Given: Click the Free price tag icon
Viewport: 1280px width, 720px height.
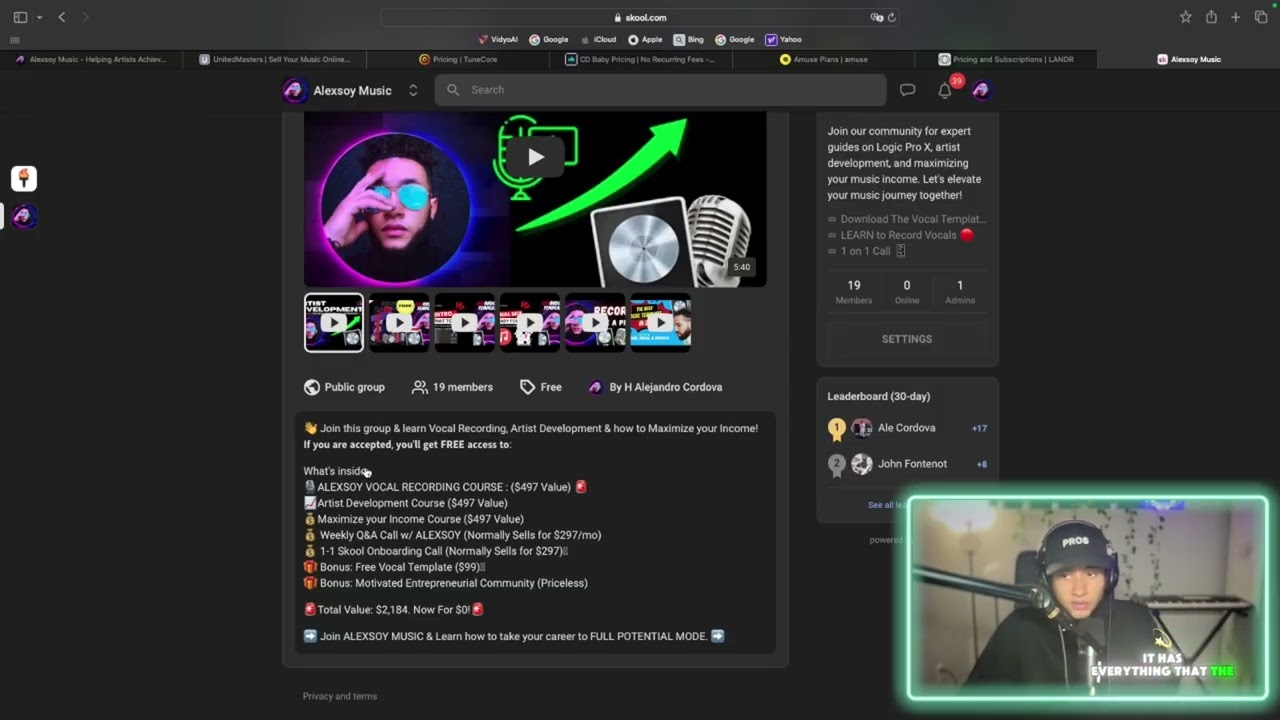Looking at the screenshot, I should coord(527,387).
